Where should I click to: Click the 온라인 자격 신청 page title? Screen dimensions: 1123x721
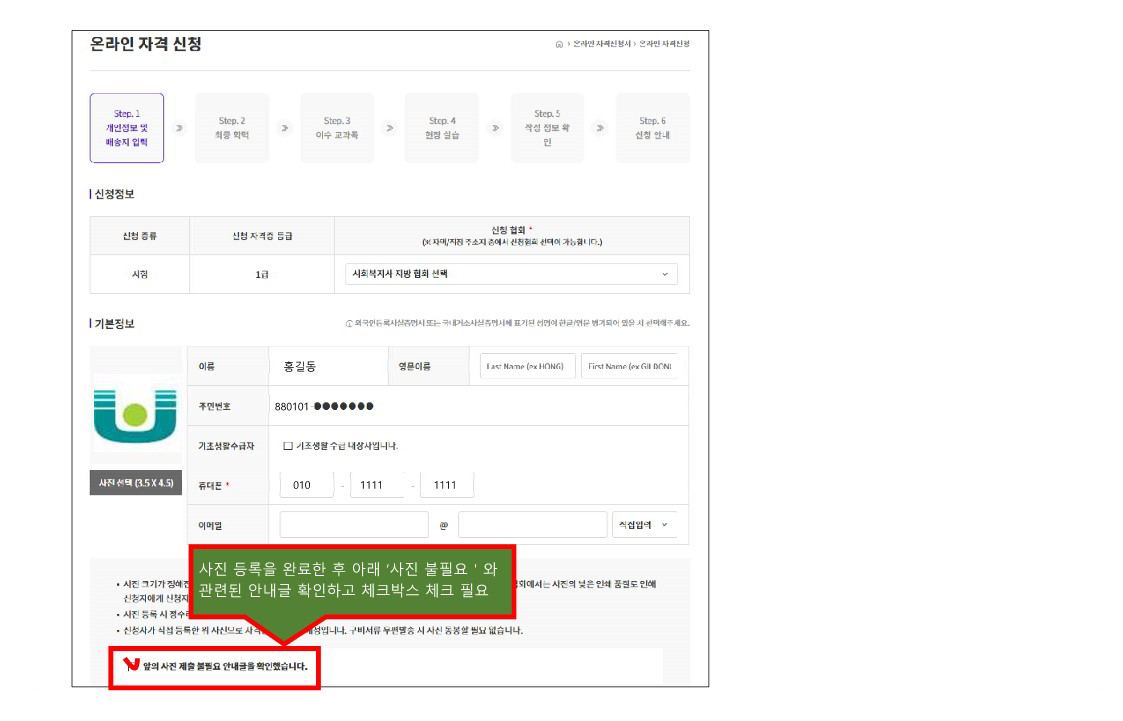(x=145, y=44)
